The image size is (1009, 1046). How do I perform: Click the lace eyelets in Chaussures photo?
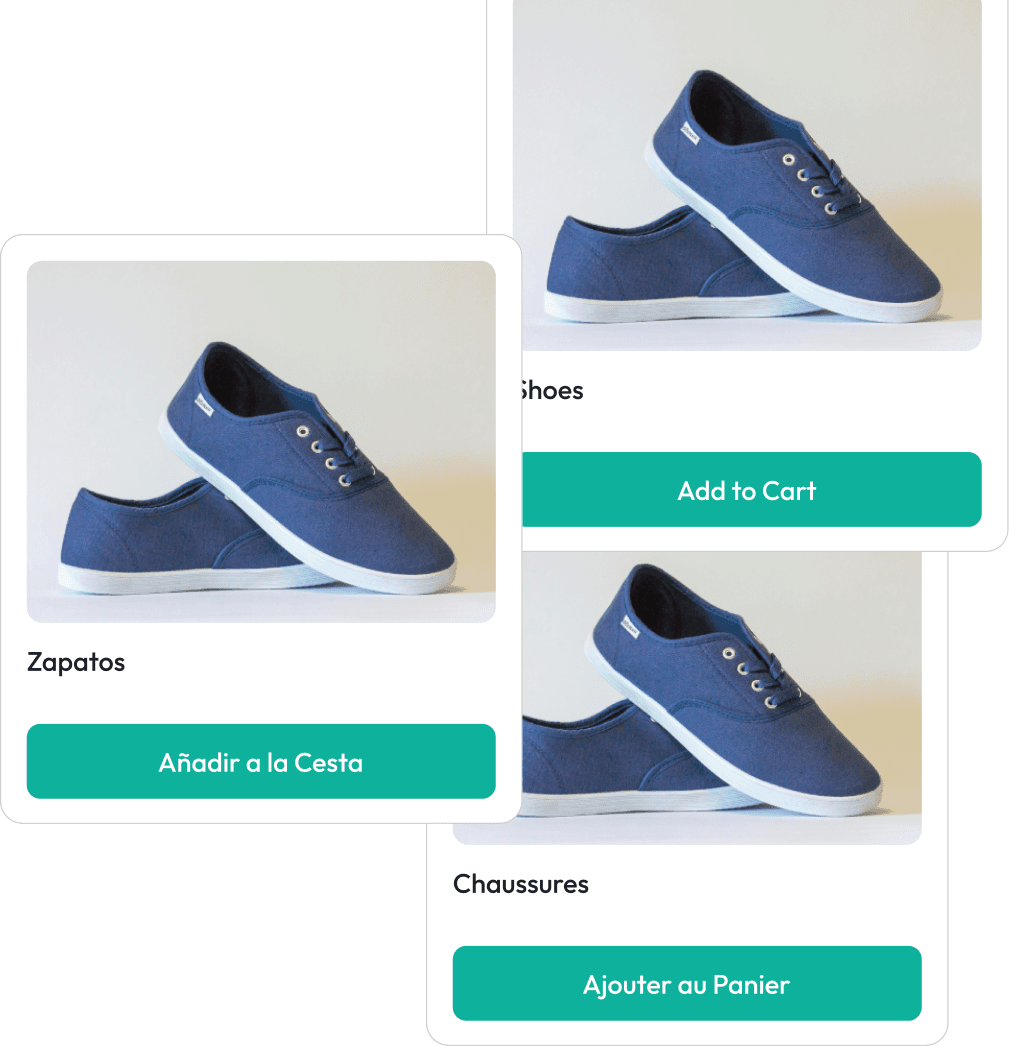[750, 677]
